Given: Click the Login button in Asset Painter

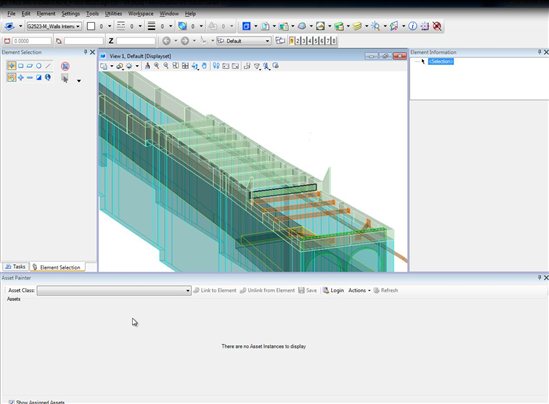Looking at the screenshot, I should coord(333,291).
